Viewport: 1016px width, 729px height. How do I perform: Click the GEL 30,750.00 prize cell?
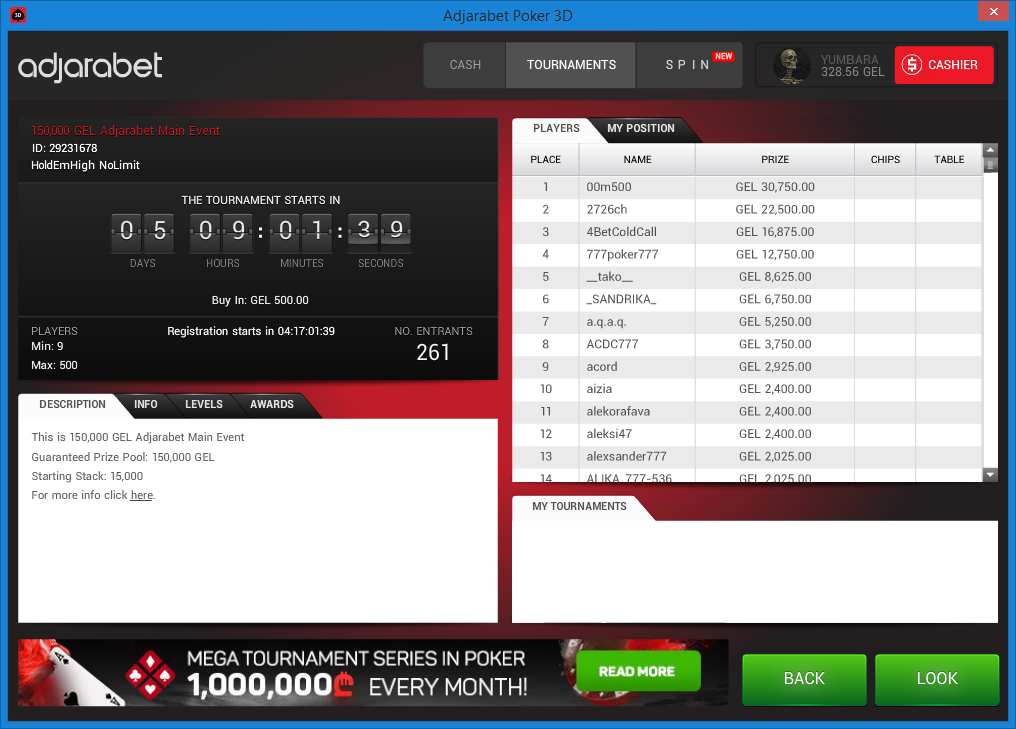click(775, 187)
